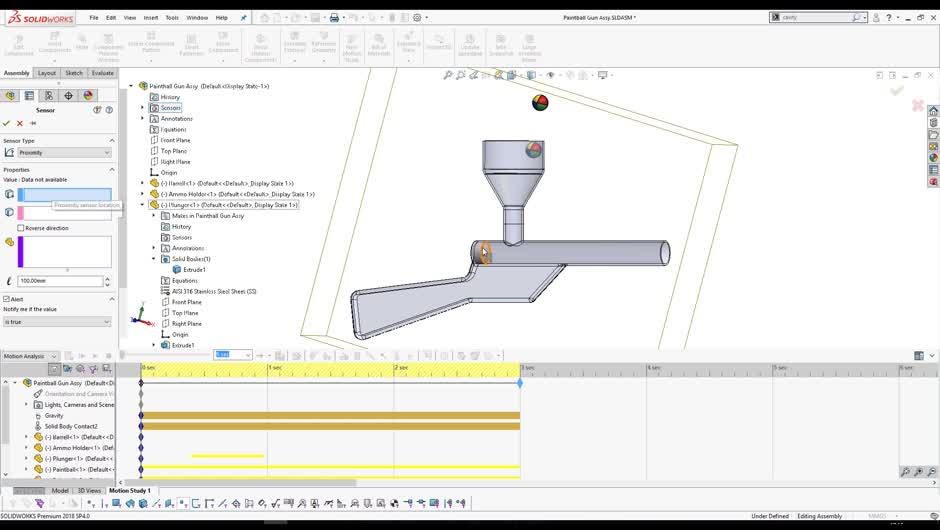Toggle the Alert checkbox
This screenshot has width=940, height=530.
6,299
